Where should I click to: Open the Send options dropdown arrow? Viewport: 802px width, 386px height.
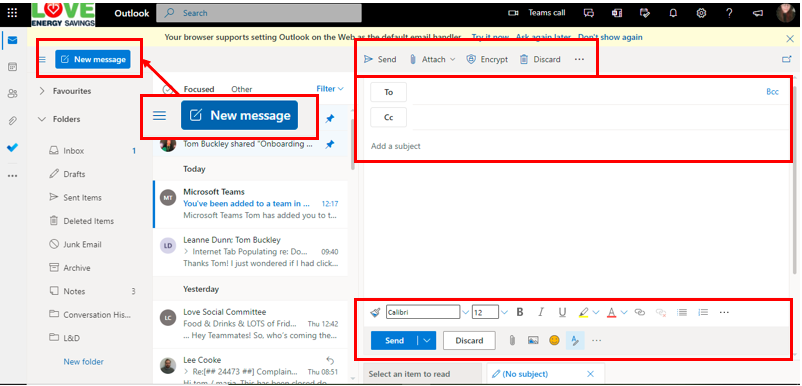[x=427, y=340]
